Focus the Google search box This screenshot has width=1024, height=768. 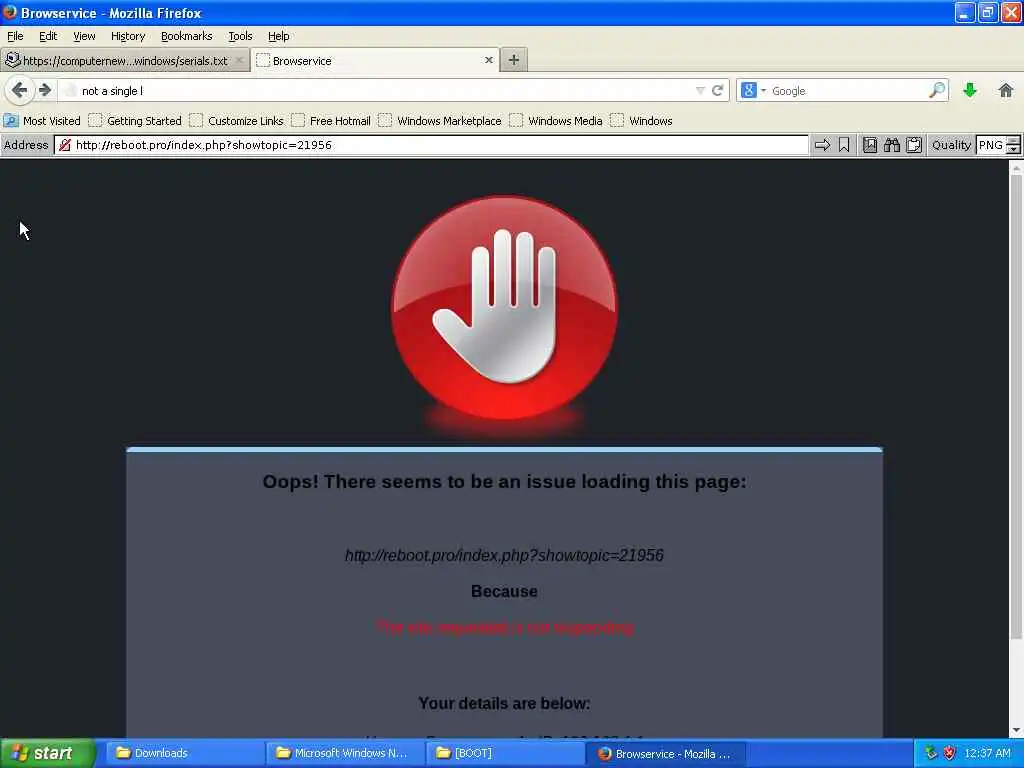point(848,91)
